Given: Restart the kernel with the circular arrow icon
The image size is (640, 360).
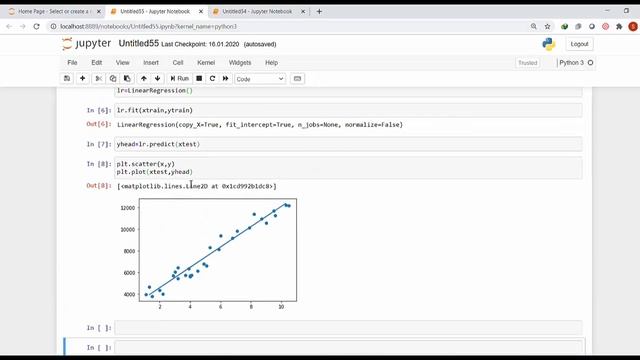Looking at the screenshot, I should (x=212, y=78).
